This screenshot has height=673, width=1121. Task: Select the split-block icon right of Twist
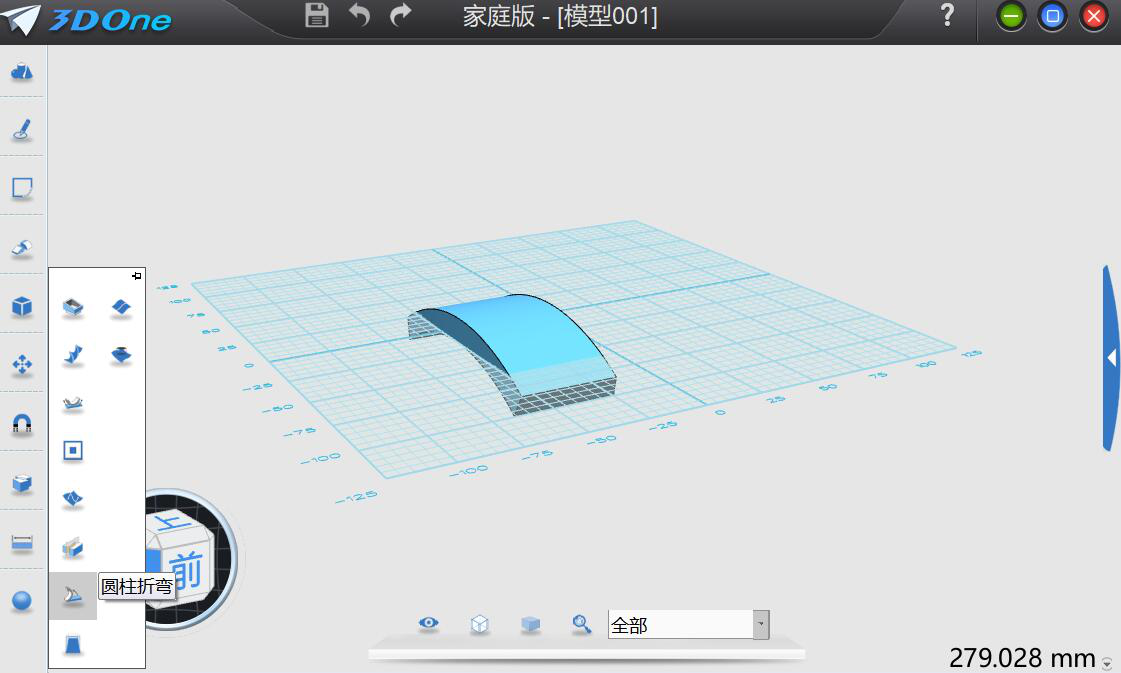pyautogui.click(x=122, y=354)
